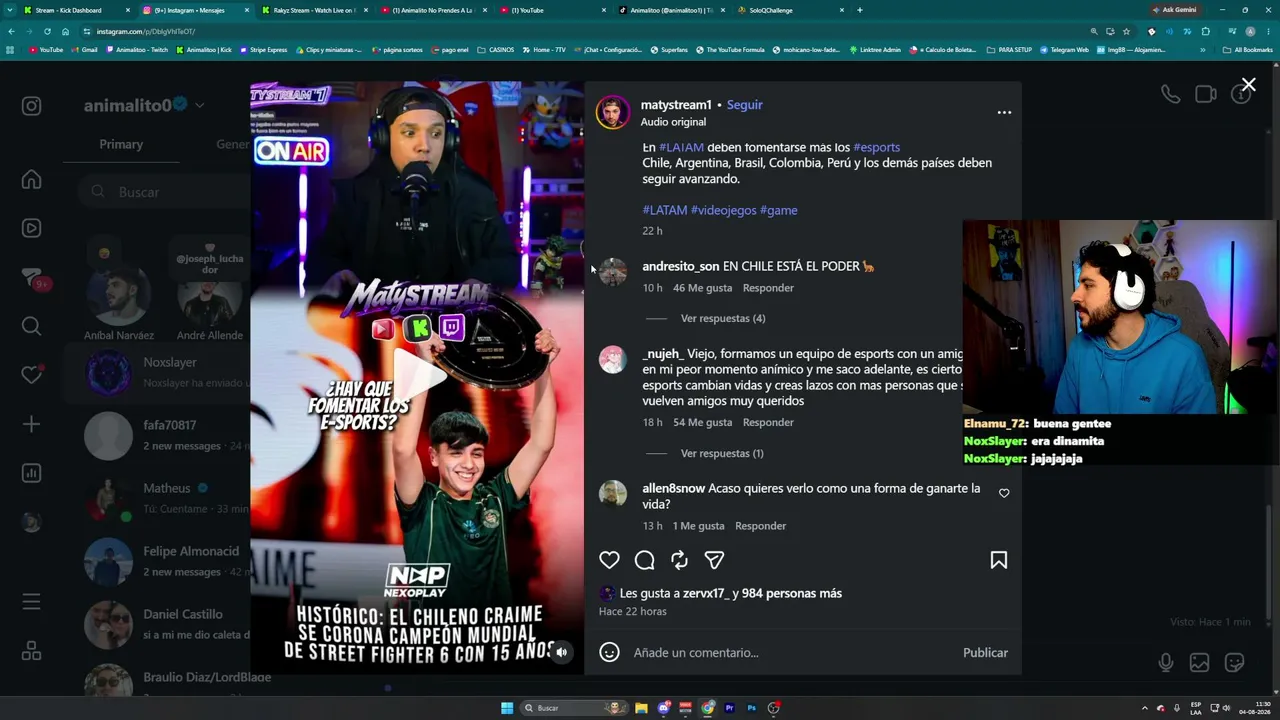Click the Buscar field in messages
The image size is (1280, 720).
(162, 192)
